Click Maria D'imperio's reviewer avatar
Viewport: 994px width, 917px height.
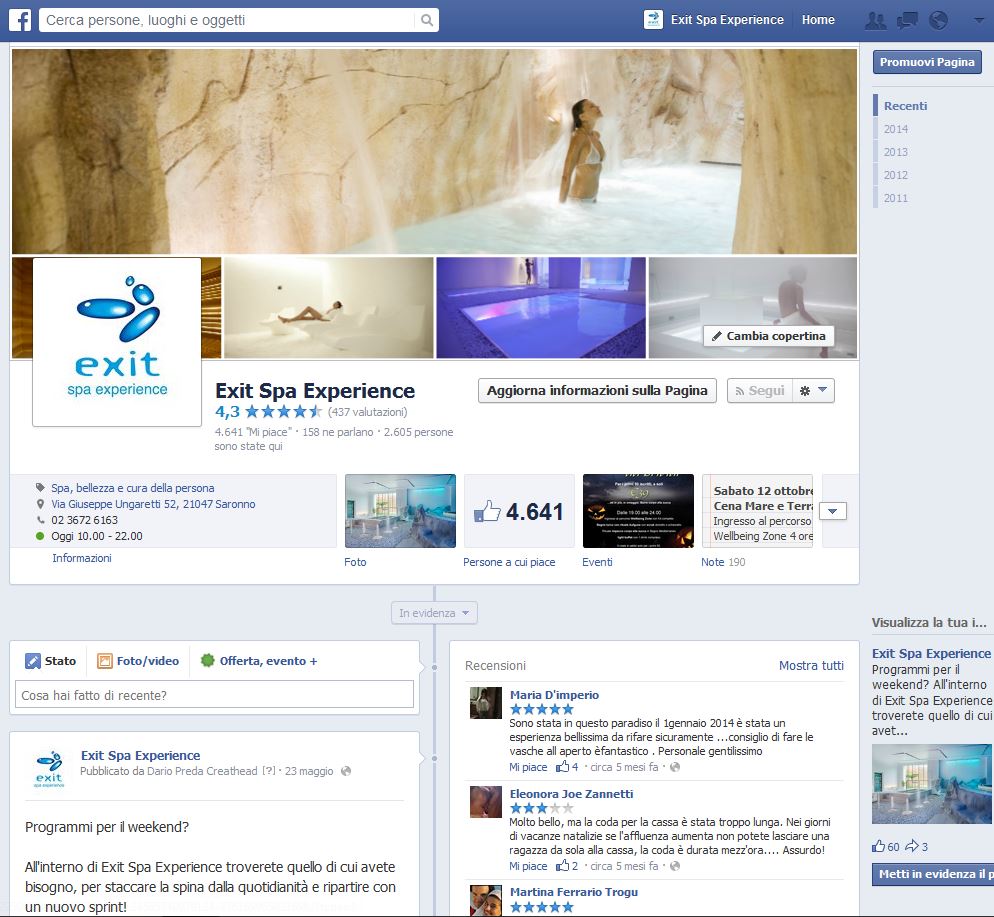point(486,703)
